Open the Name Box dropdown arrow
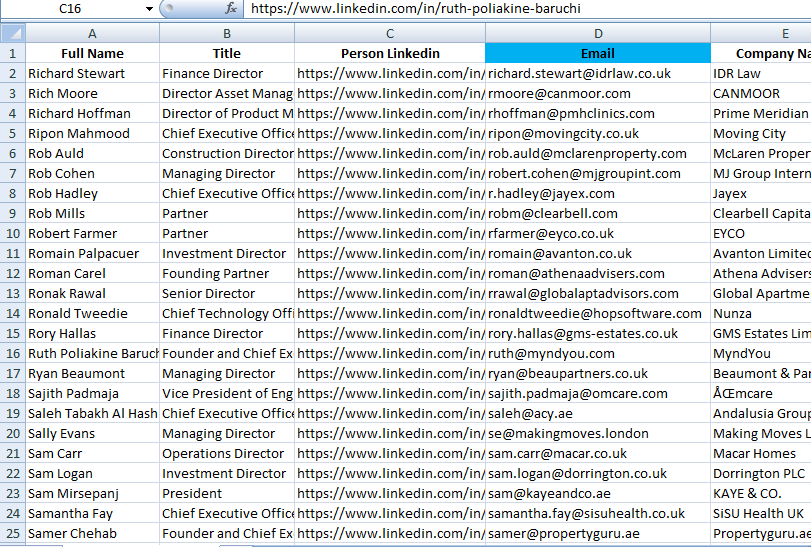Screen dimensions: 811x547 (x=149, y=9)
